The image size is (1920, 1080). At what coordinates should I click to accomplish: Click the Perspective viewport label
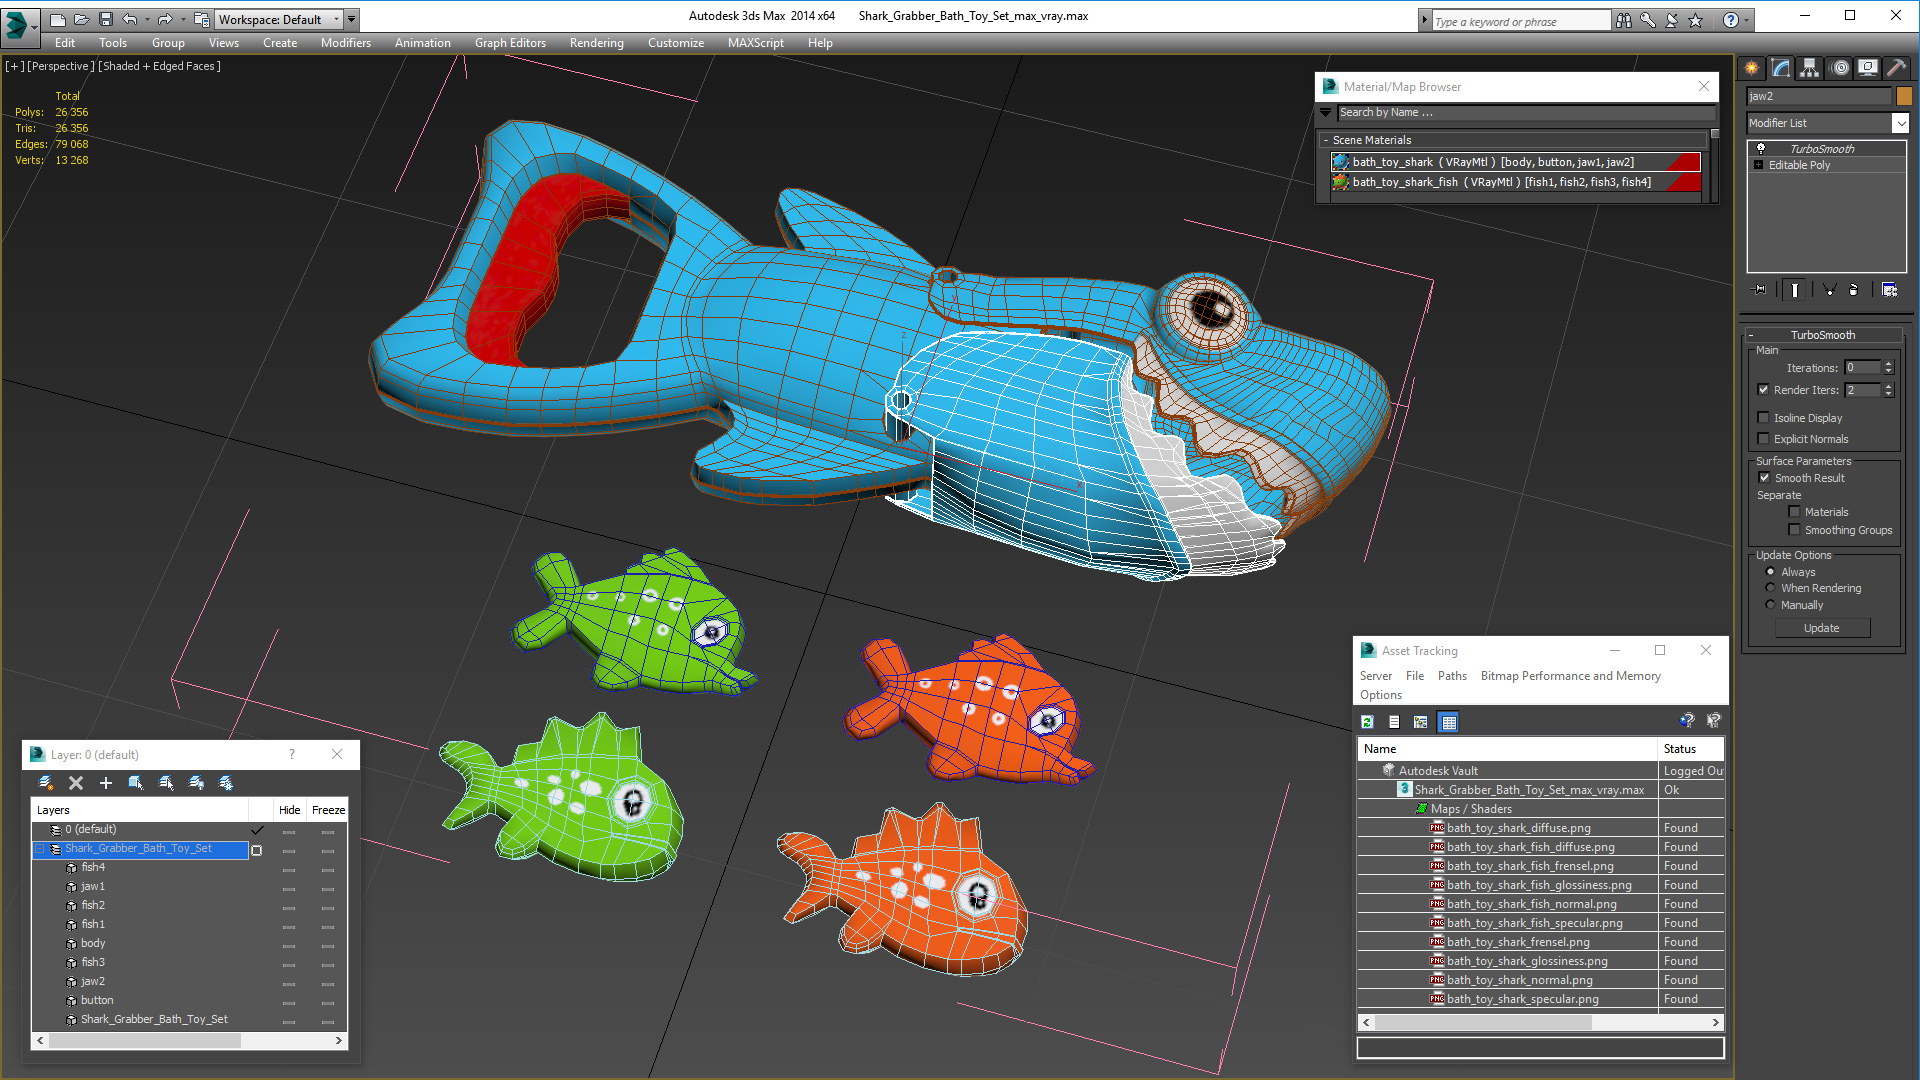coord(61,66)
